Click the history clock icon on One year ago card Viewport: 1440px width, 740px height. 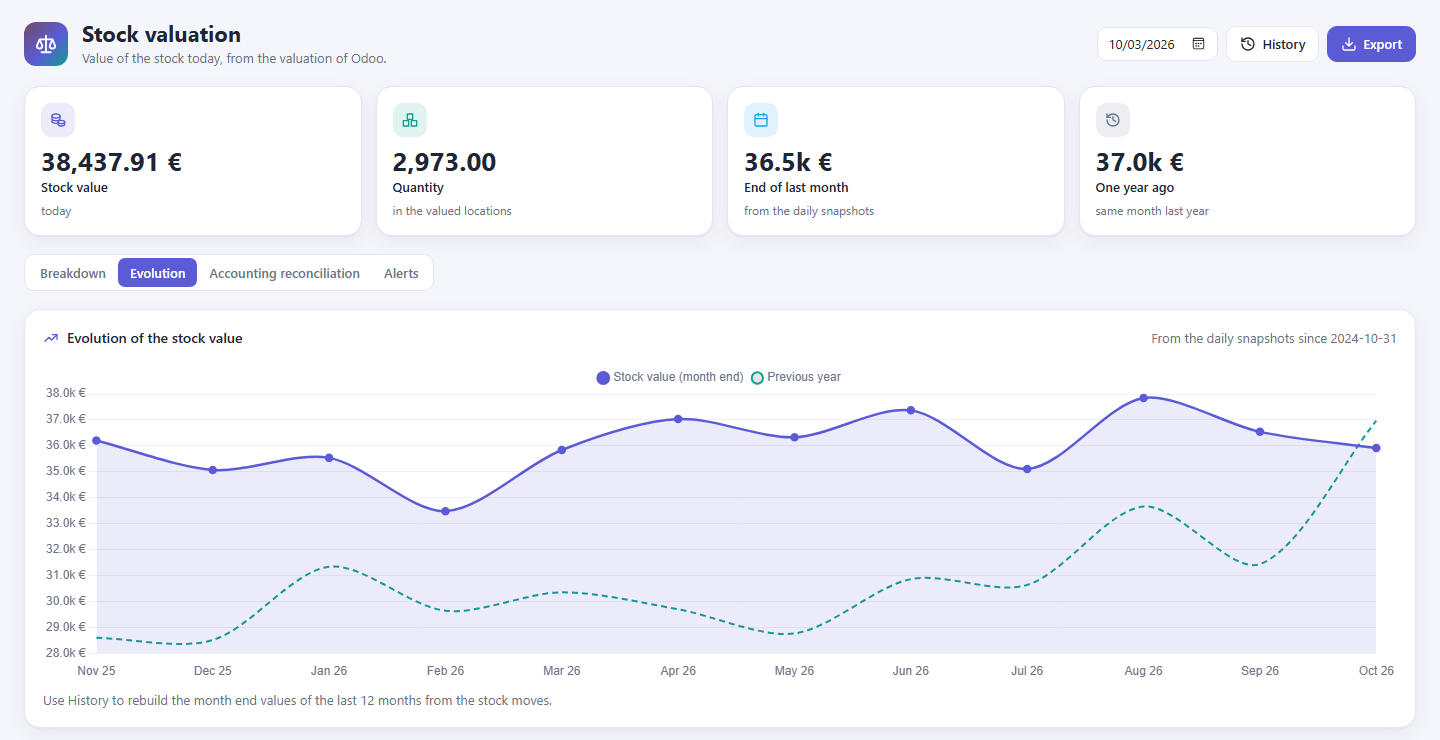click(x=1113, y=120)
